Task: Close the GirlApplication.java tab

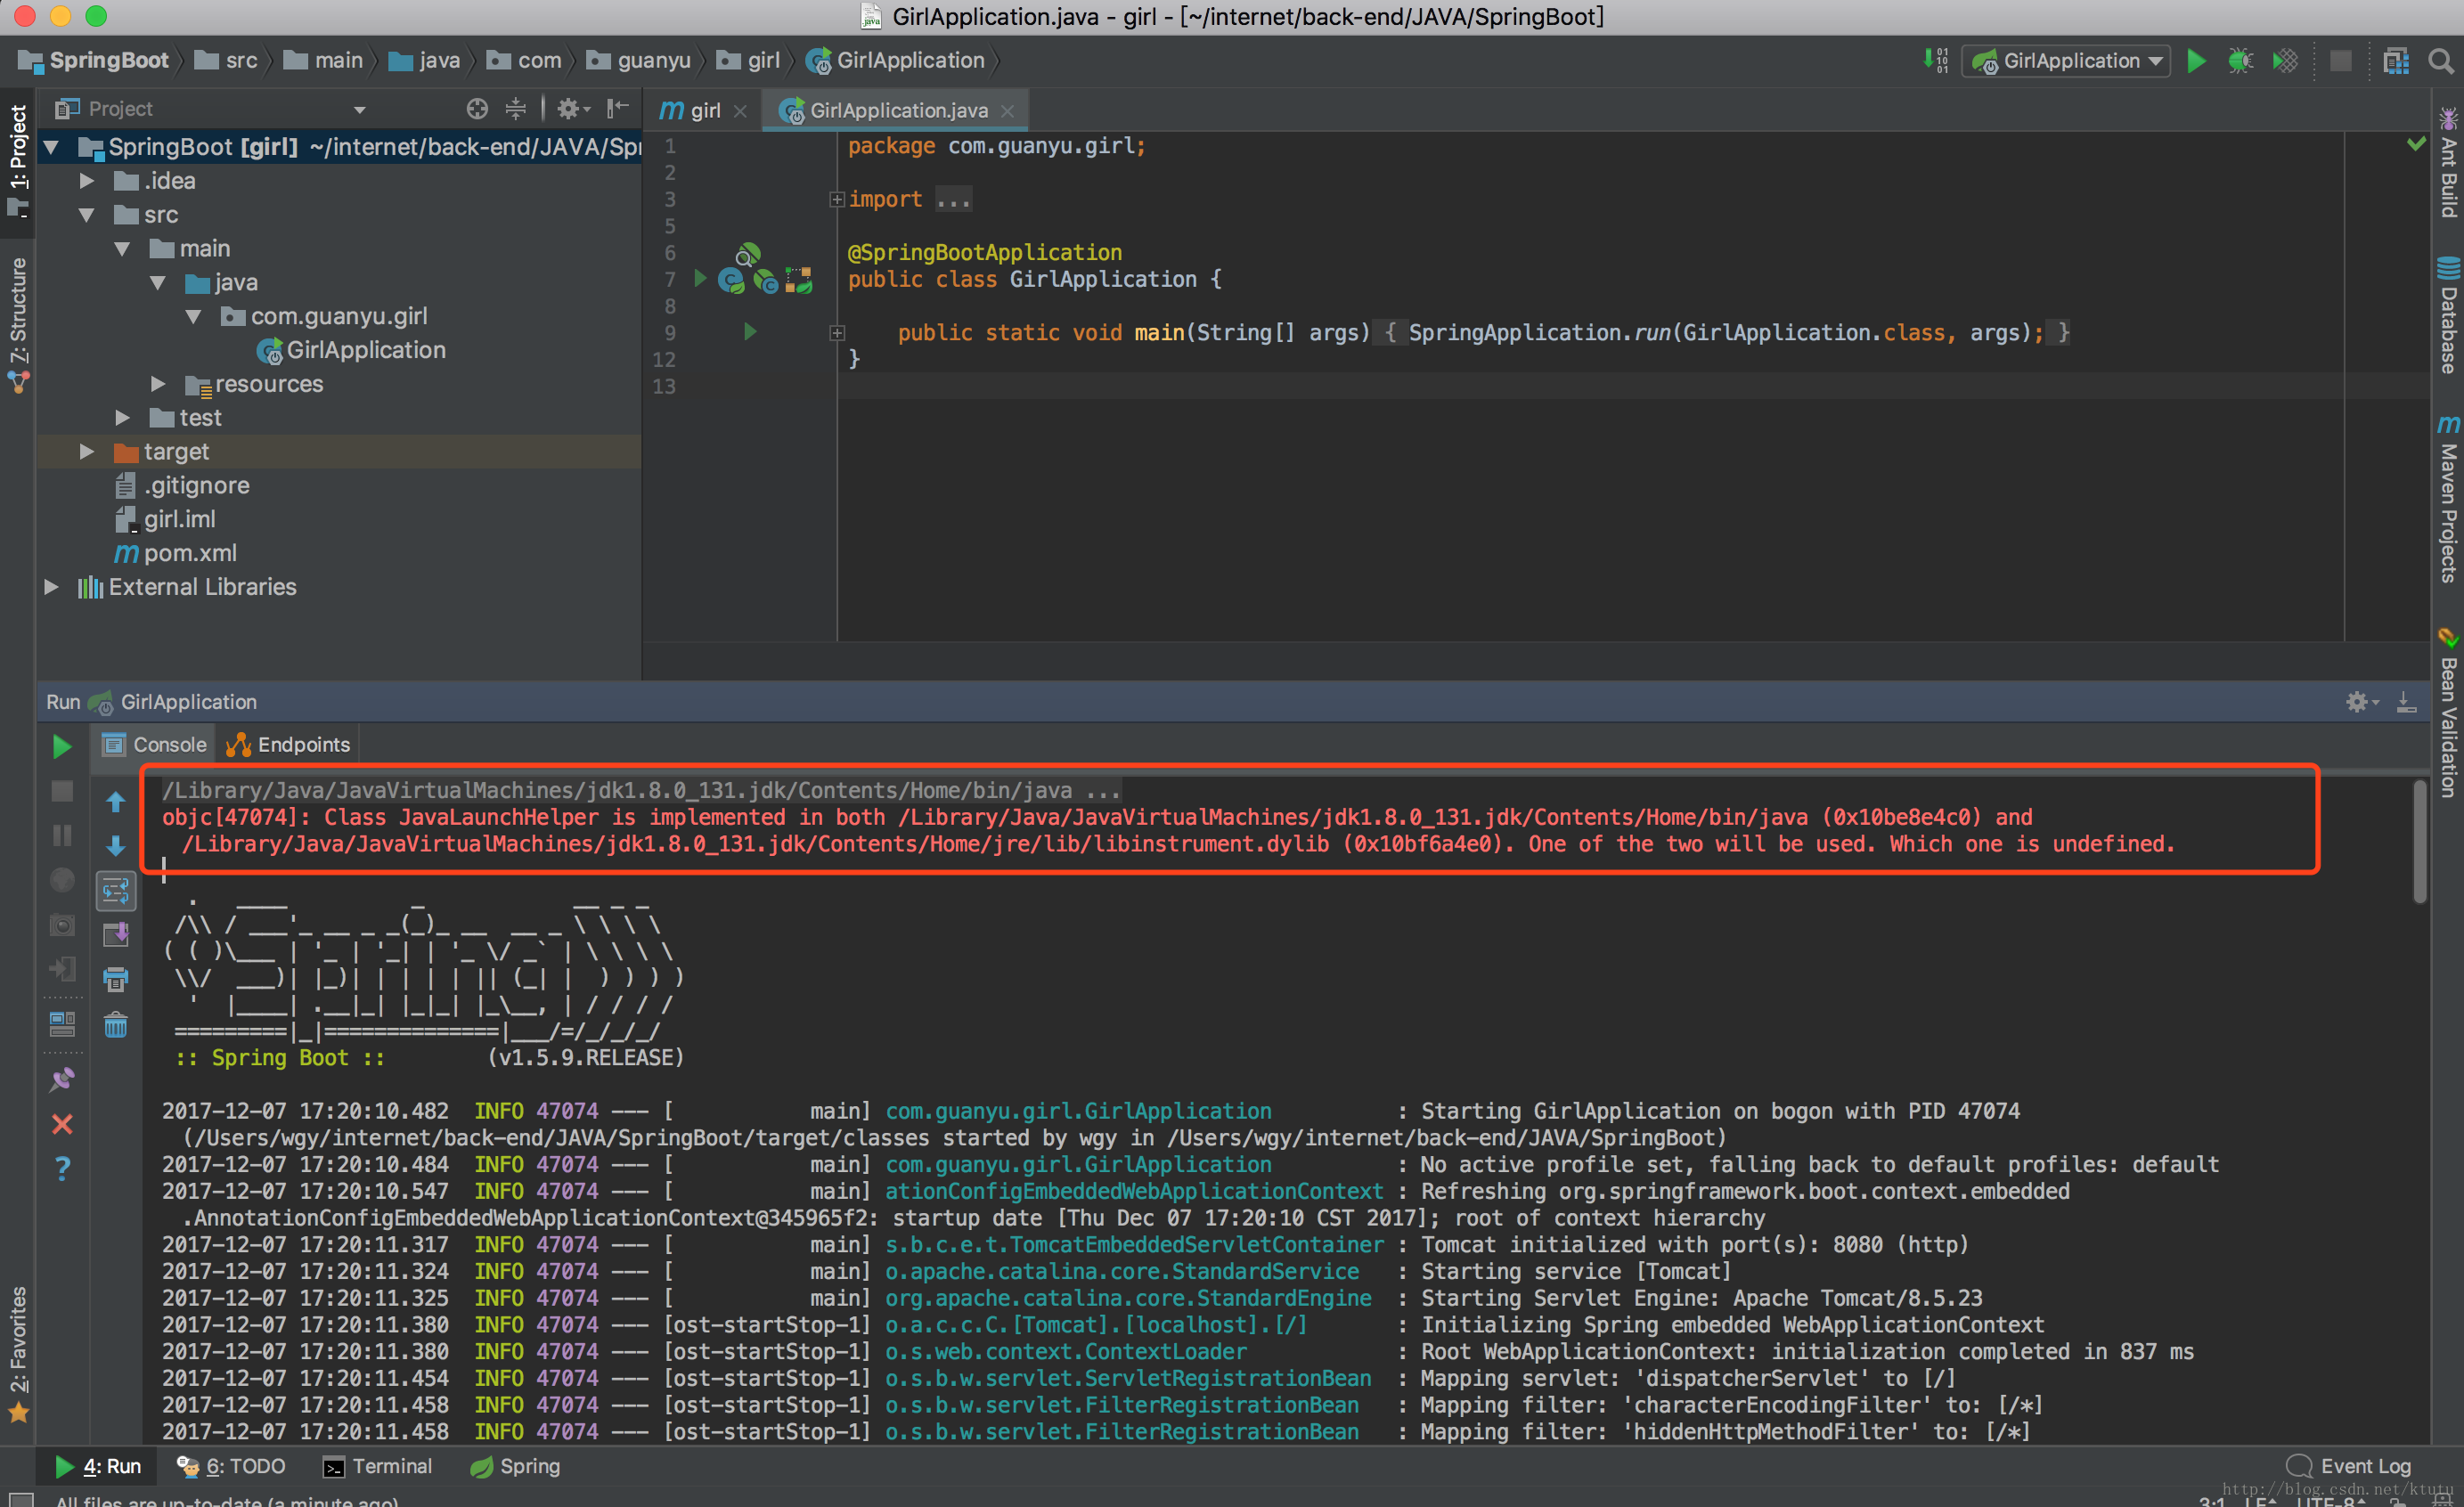Action: tap(1008, 111)
